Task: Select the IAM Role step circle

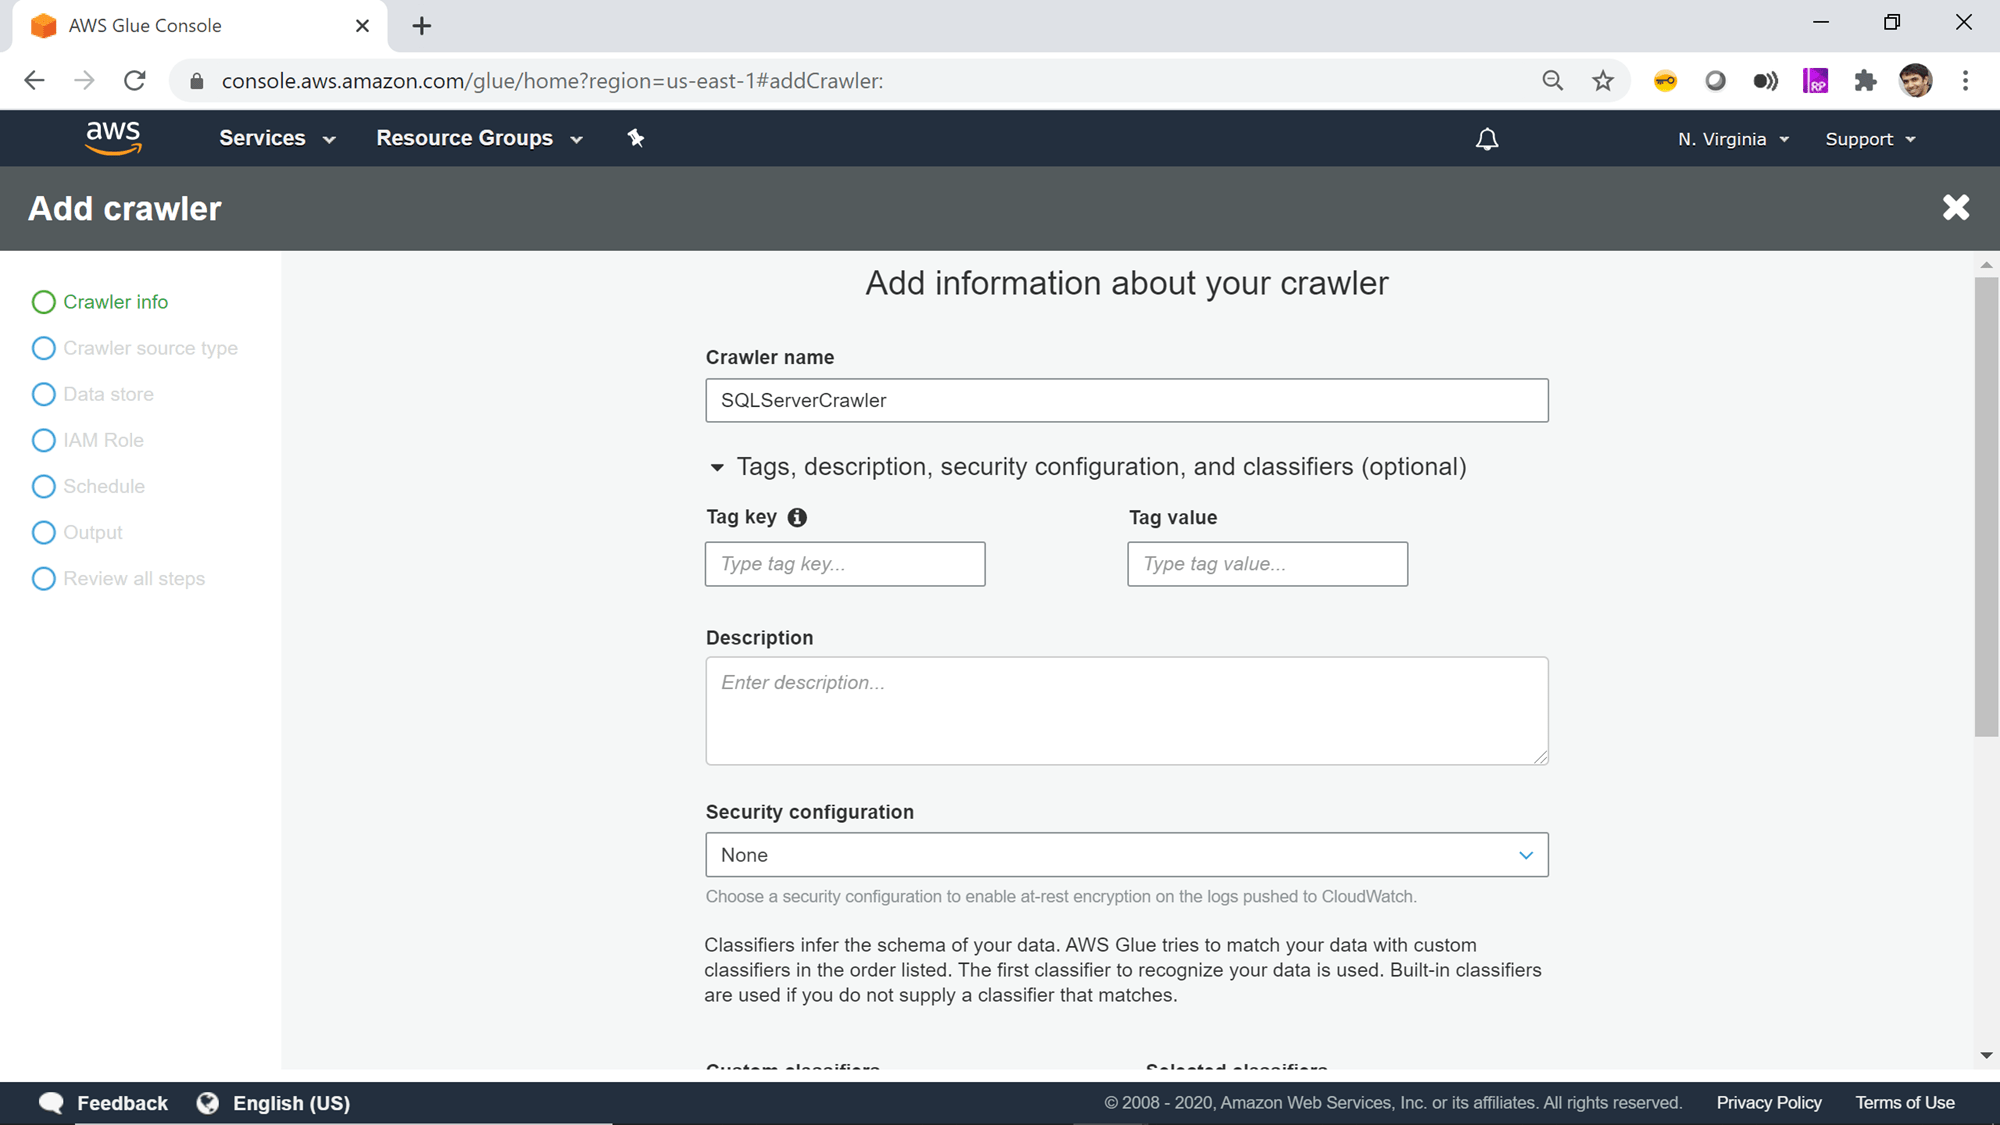Action: (44, 440)
